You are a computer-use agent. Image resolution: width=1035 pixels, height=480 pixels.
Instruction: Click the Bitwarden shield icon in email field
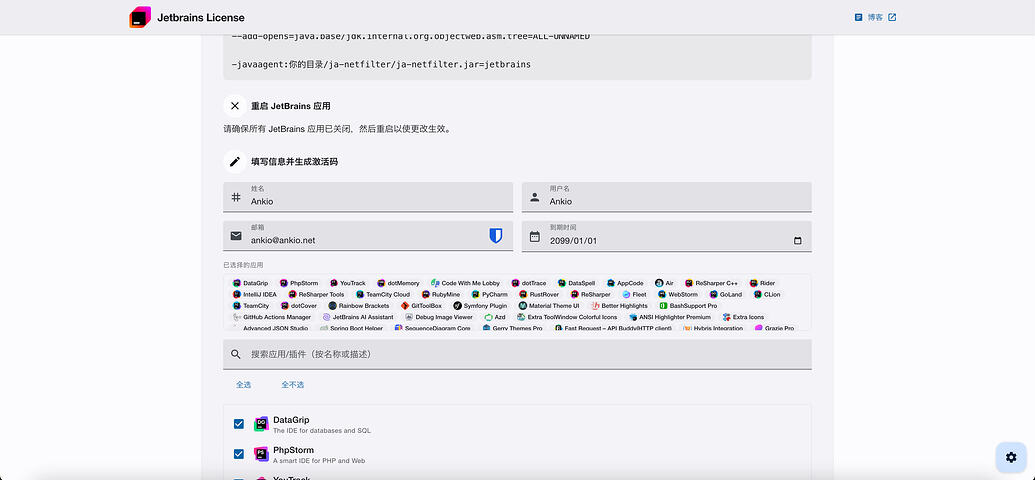[496, 236]
